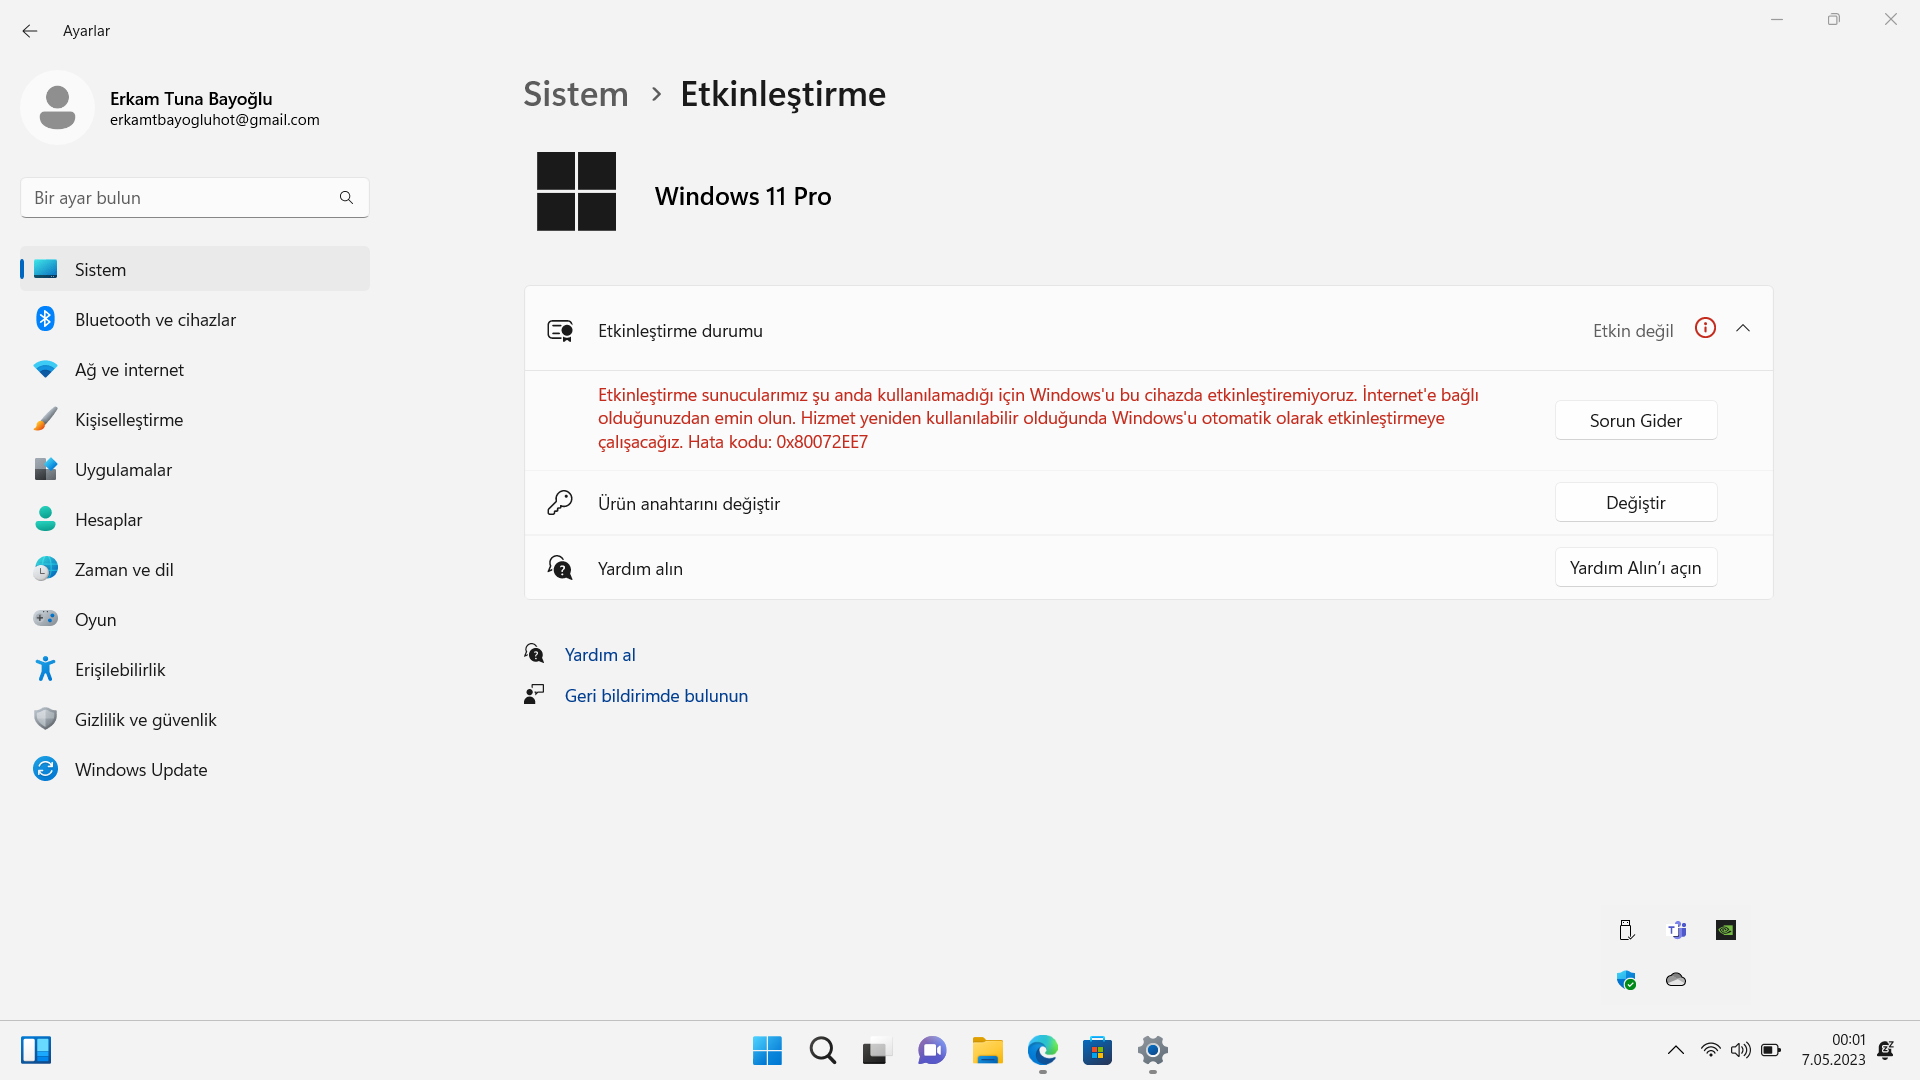Click the volume speaker tray icon

[1741, 1050]
